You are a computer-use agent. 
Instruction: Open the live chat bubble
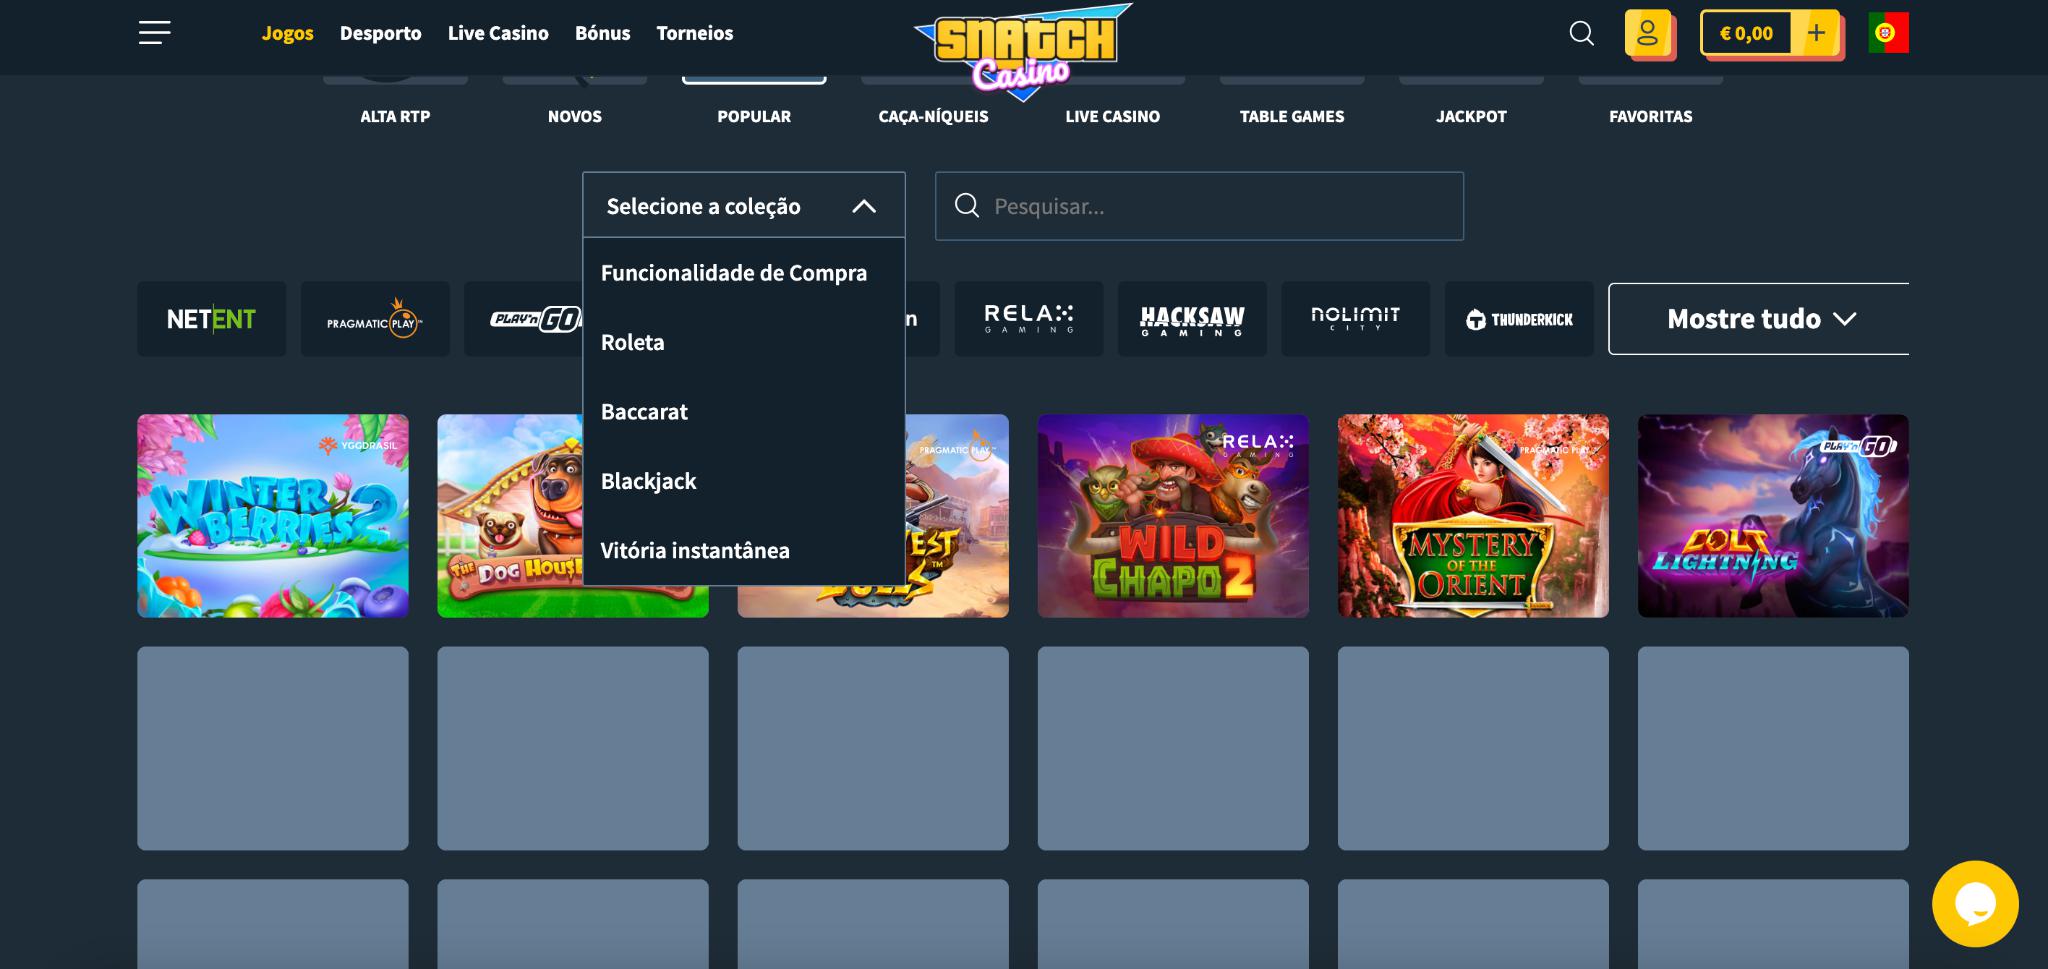point(1975,904)
